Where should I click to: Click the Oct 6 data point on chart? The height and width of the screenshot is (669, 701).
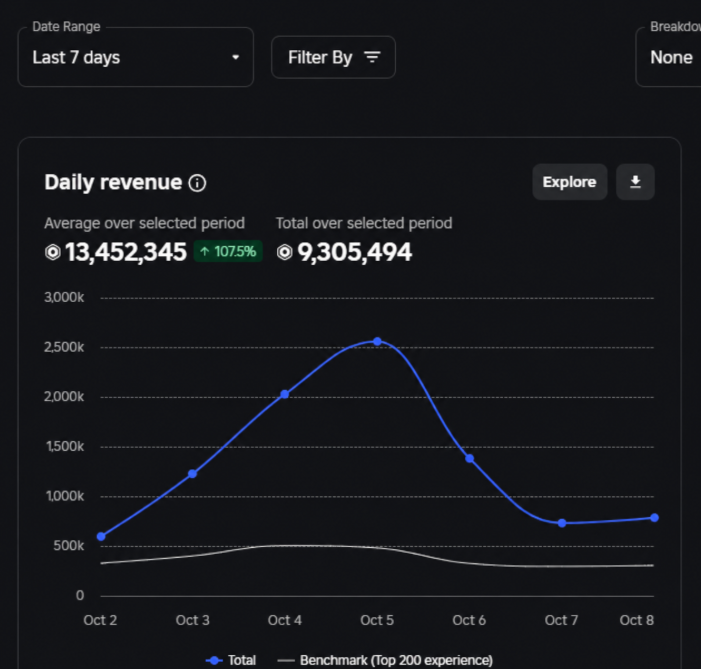coord(469,458)
